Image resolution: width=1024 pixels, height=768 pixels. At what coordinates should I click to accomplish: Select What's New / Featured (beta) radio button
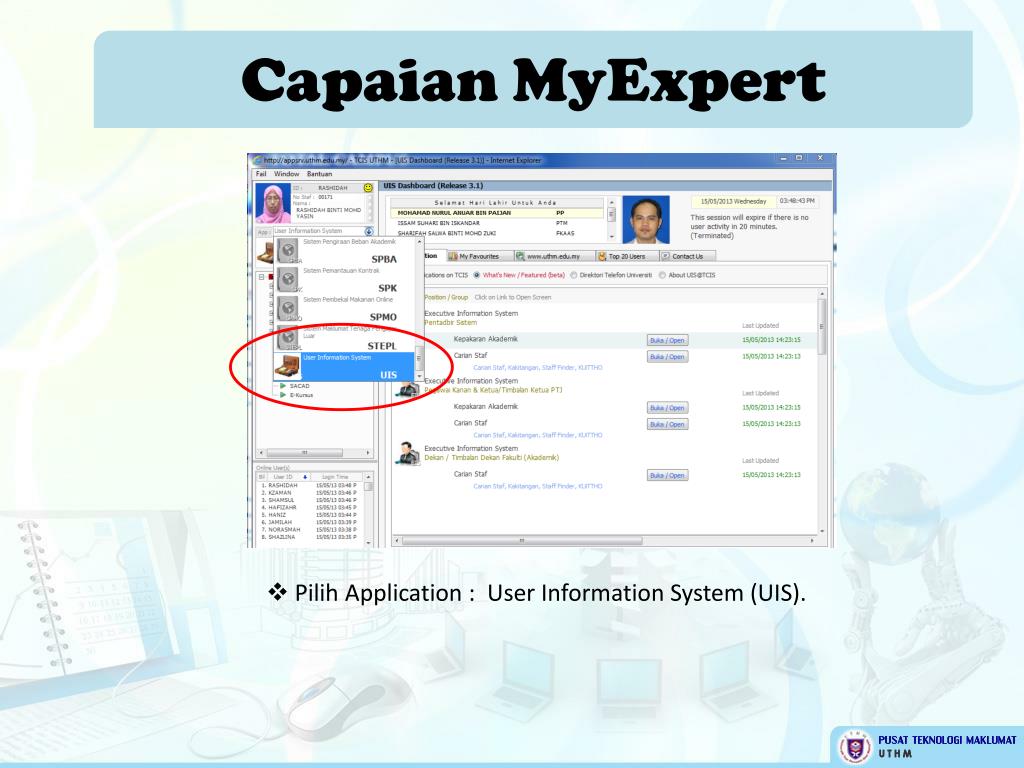[x=477, y=276]
